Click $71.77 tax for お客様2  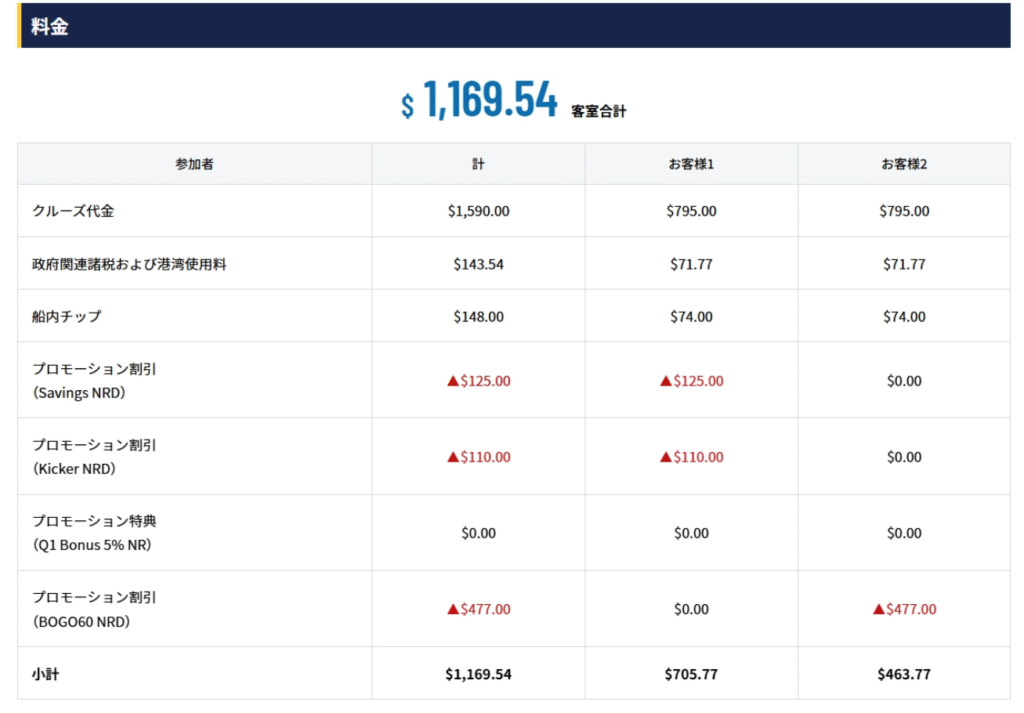(904, 264)
